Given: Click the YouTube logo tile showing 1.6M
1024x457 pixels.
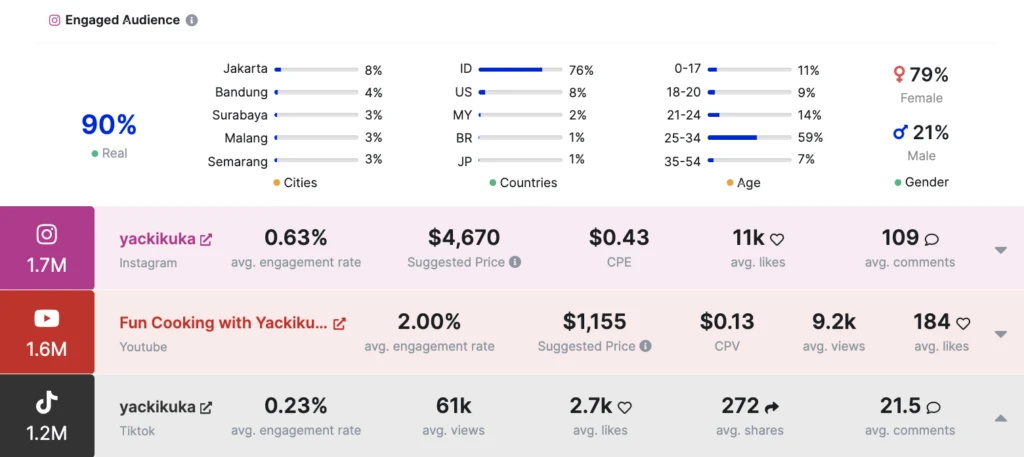Looking at the screenshot, I should (x=47, y=332).
